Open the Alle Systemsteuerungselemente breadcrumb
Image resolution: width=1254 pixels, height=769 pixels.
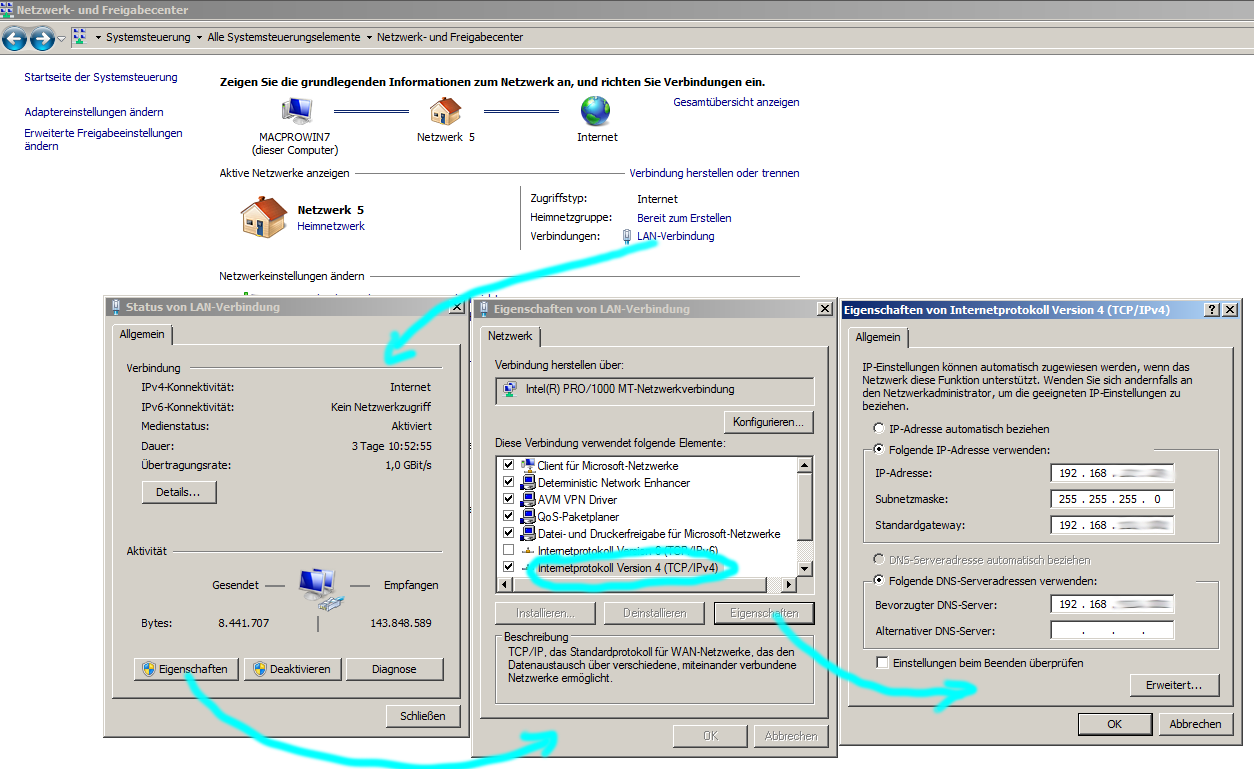[284, 37]
